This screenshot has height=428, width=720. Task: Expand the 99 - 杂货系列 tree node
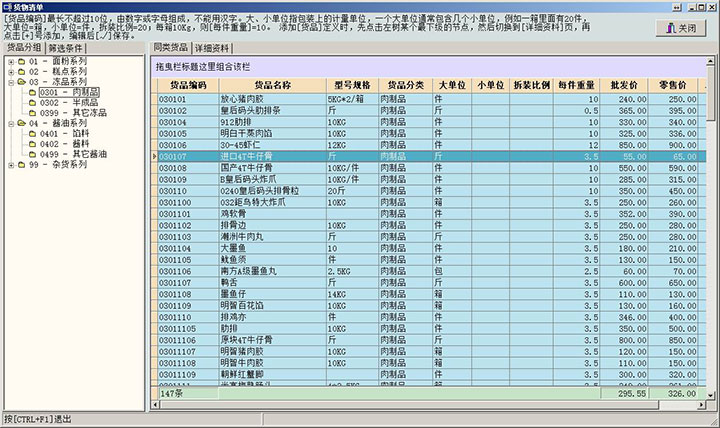[9, 163]
